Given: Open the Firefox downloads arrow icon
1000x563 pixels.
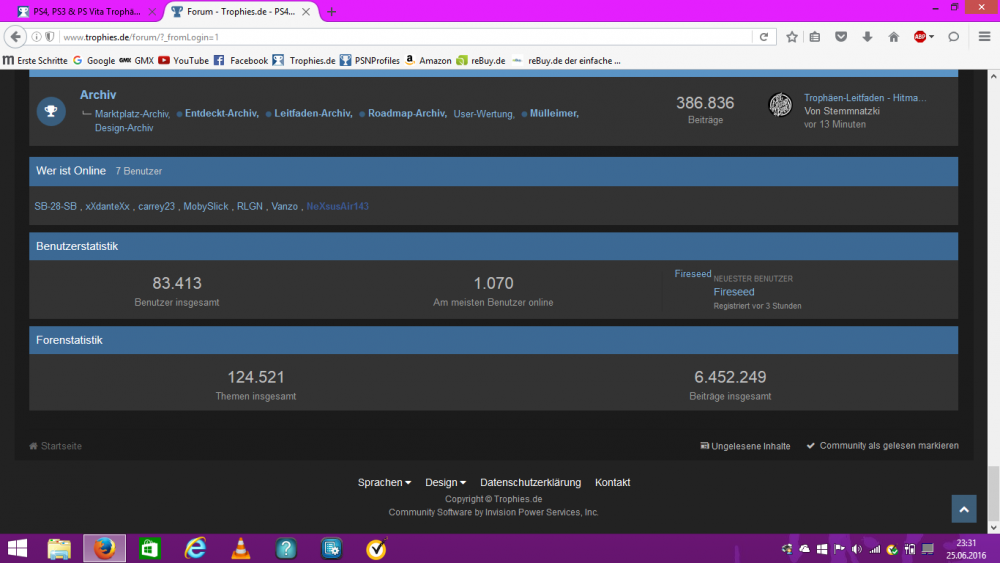Looking at the screenshot, I should [866, 37].
